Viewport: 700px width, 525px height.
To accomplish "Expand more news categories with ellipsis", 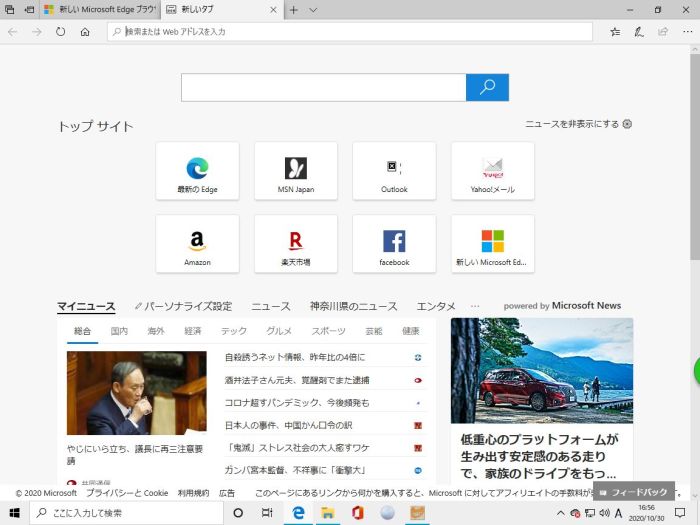I will 475,306.
